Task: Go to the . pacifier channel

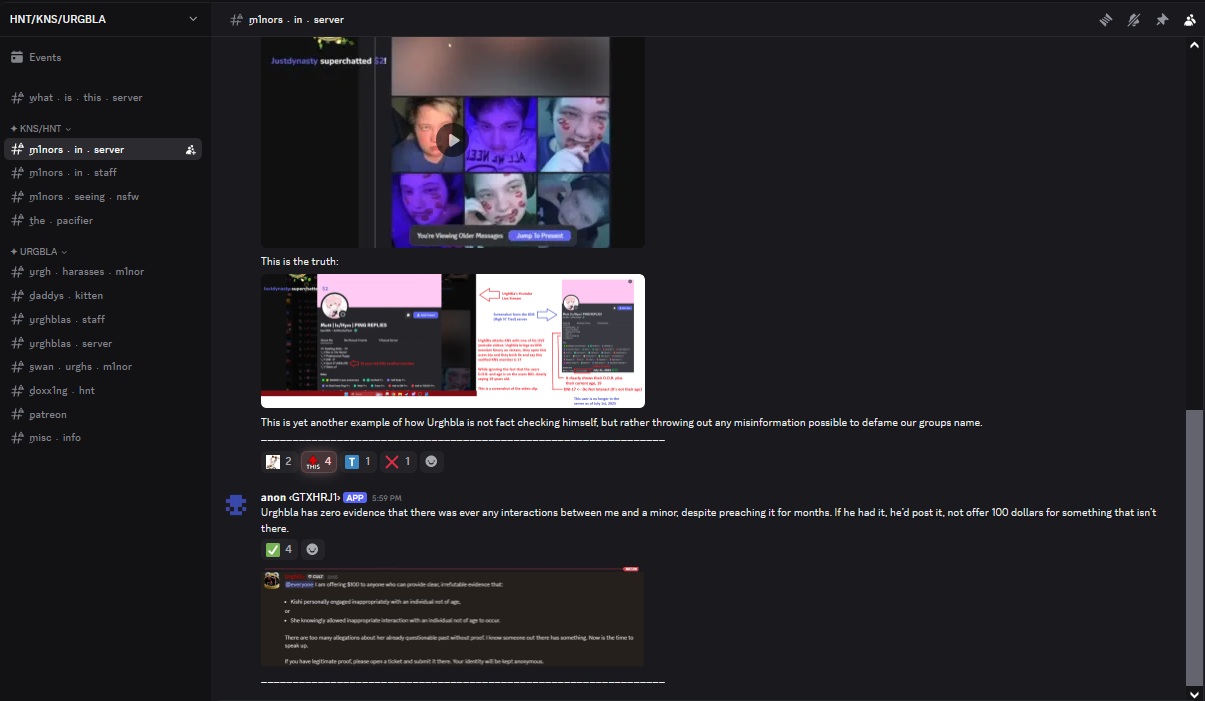Action: click(104, 220)
